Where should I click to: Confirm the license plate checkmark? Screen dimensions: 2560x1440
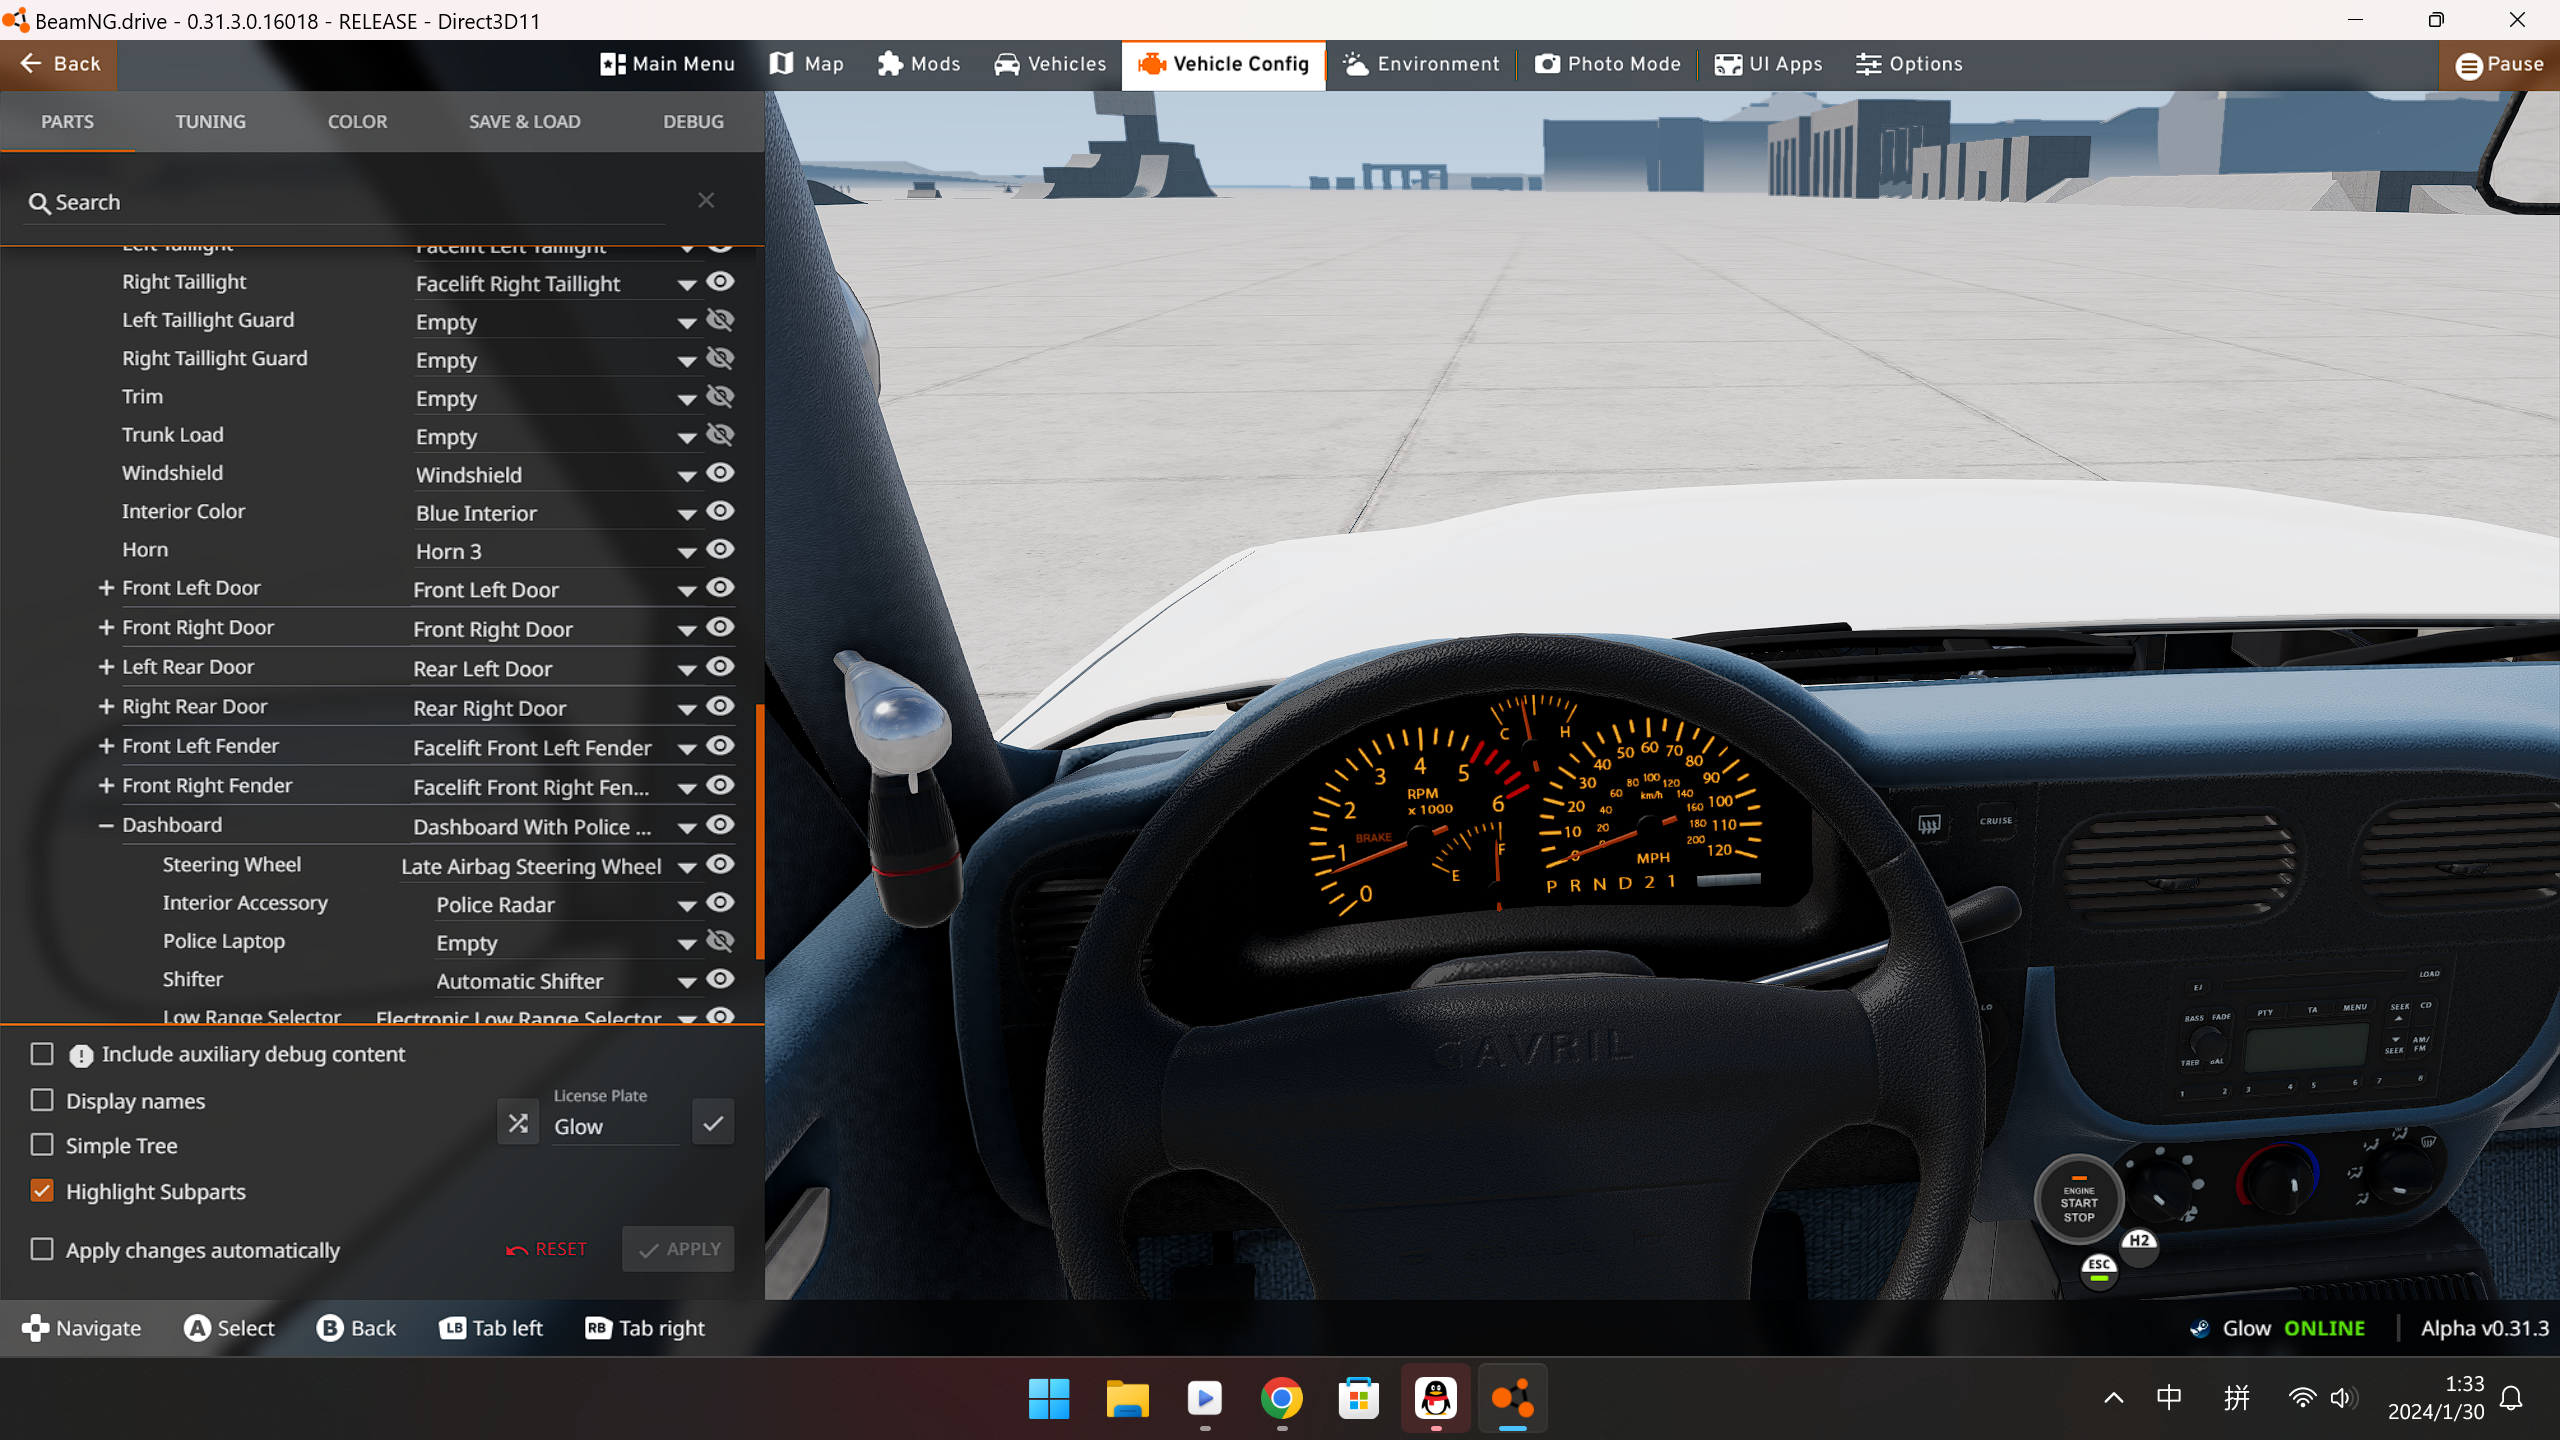[x=713, y=1123]
